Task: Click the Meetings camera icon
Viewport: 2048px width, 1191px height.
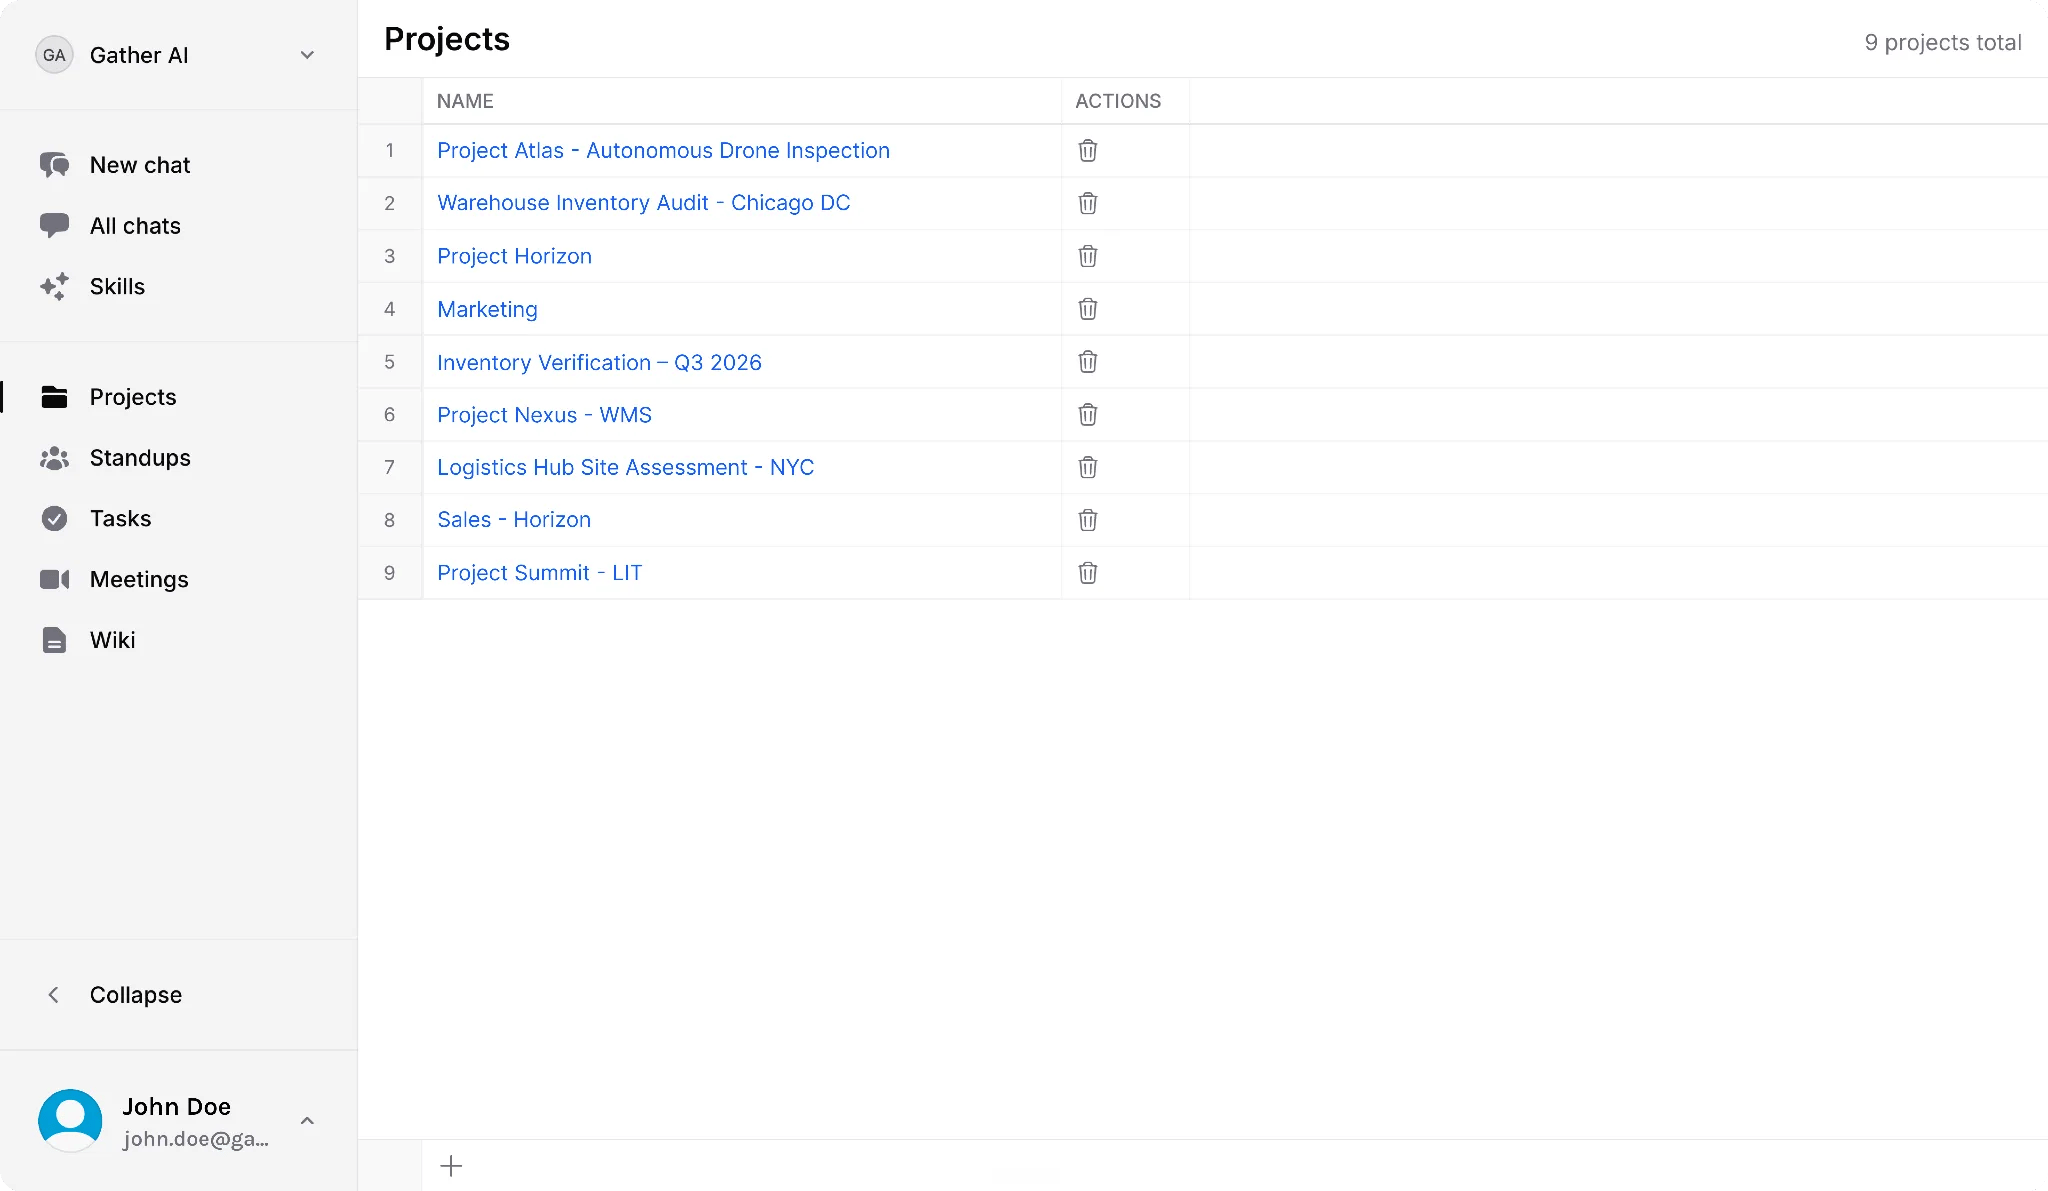Action: point(54,579)
